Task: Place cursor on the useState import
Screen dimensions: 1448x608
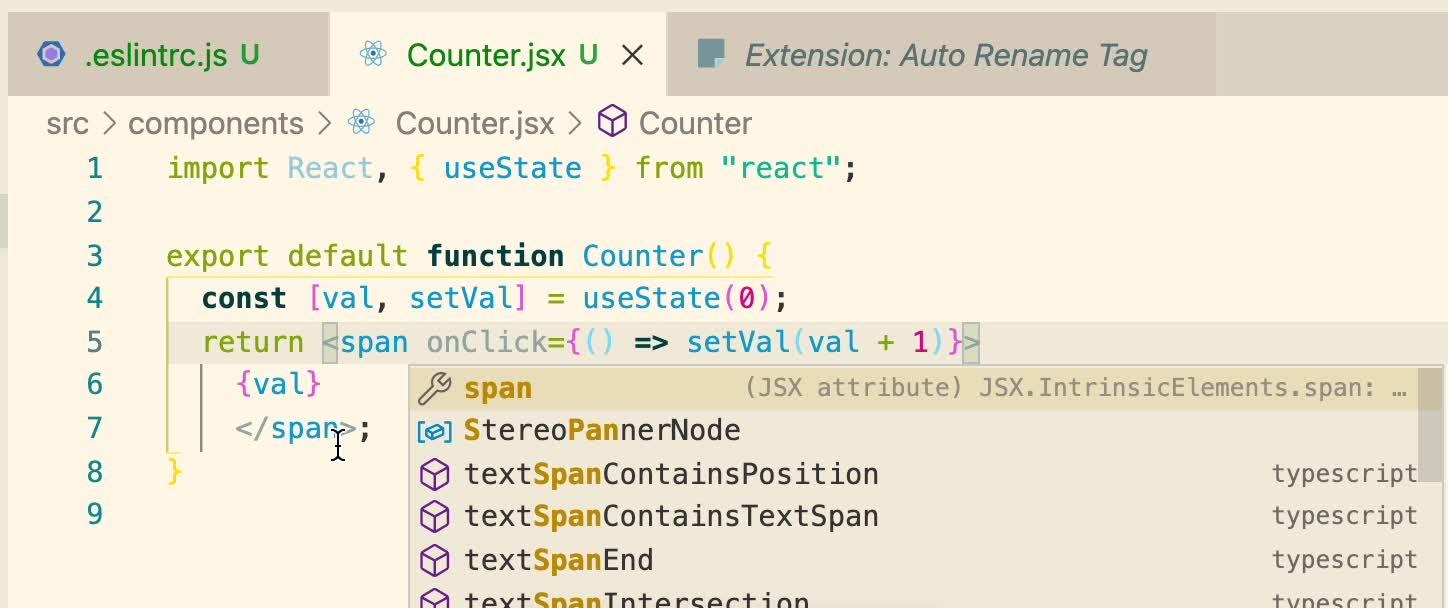Action: [x=512, y=167]
